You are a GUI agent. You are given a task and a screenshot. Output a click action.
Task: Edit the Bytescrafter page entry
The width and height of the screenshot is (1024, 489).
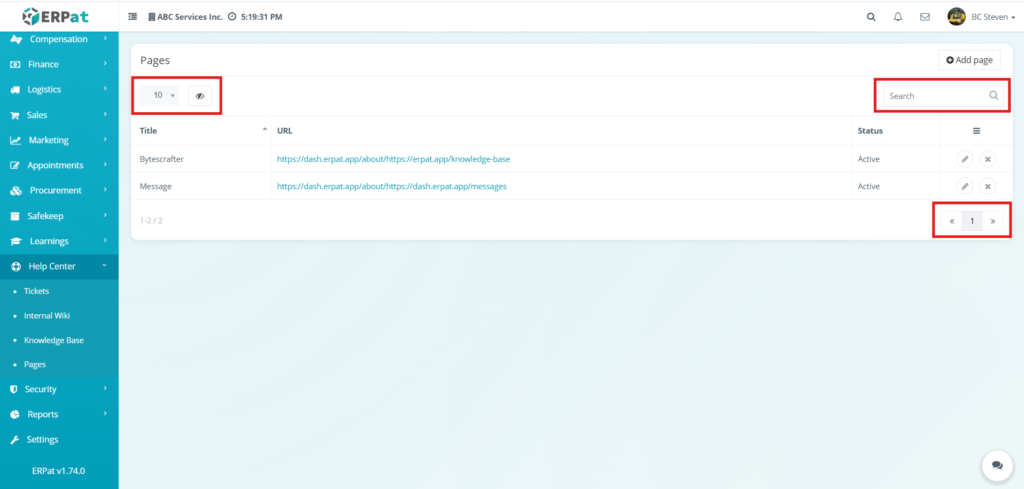click(965, 159)
